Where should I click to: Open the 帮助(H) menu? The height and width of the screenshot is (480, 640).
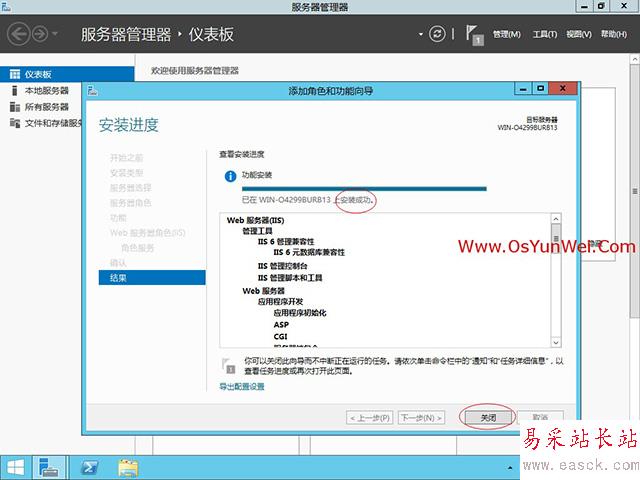click(613, 34)
